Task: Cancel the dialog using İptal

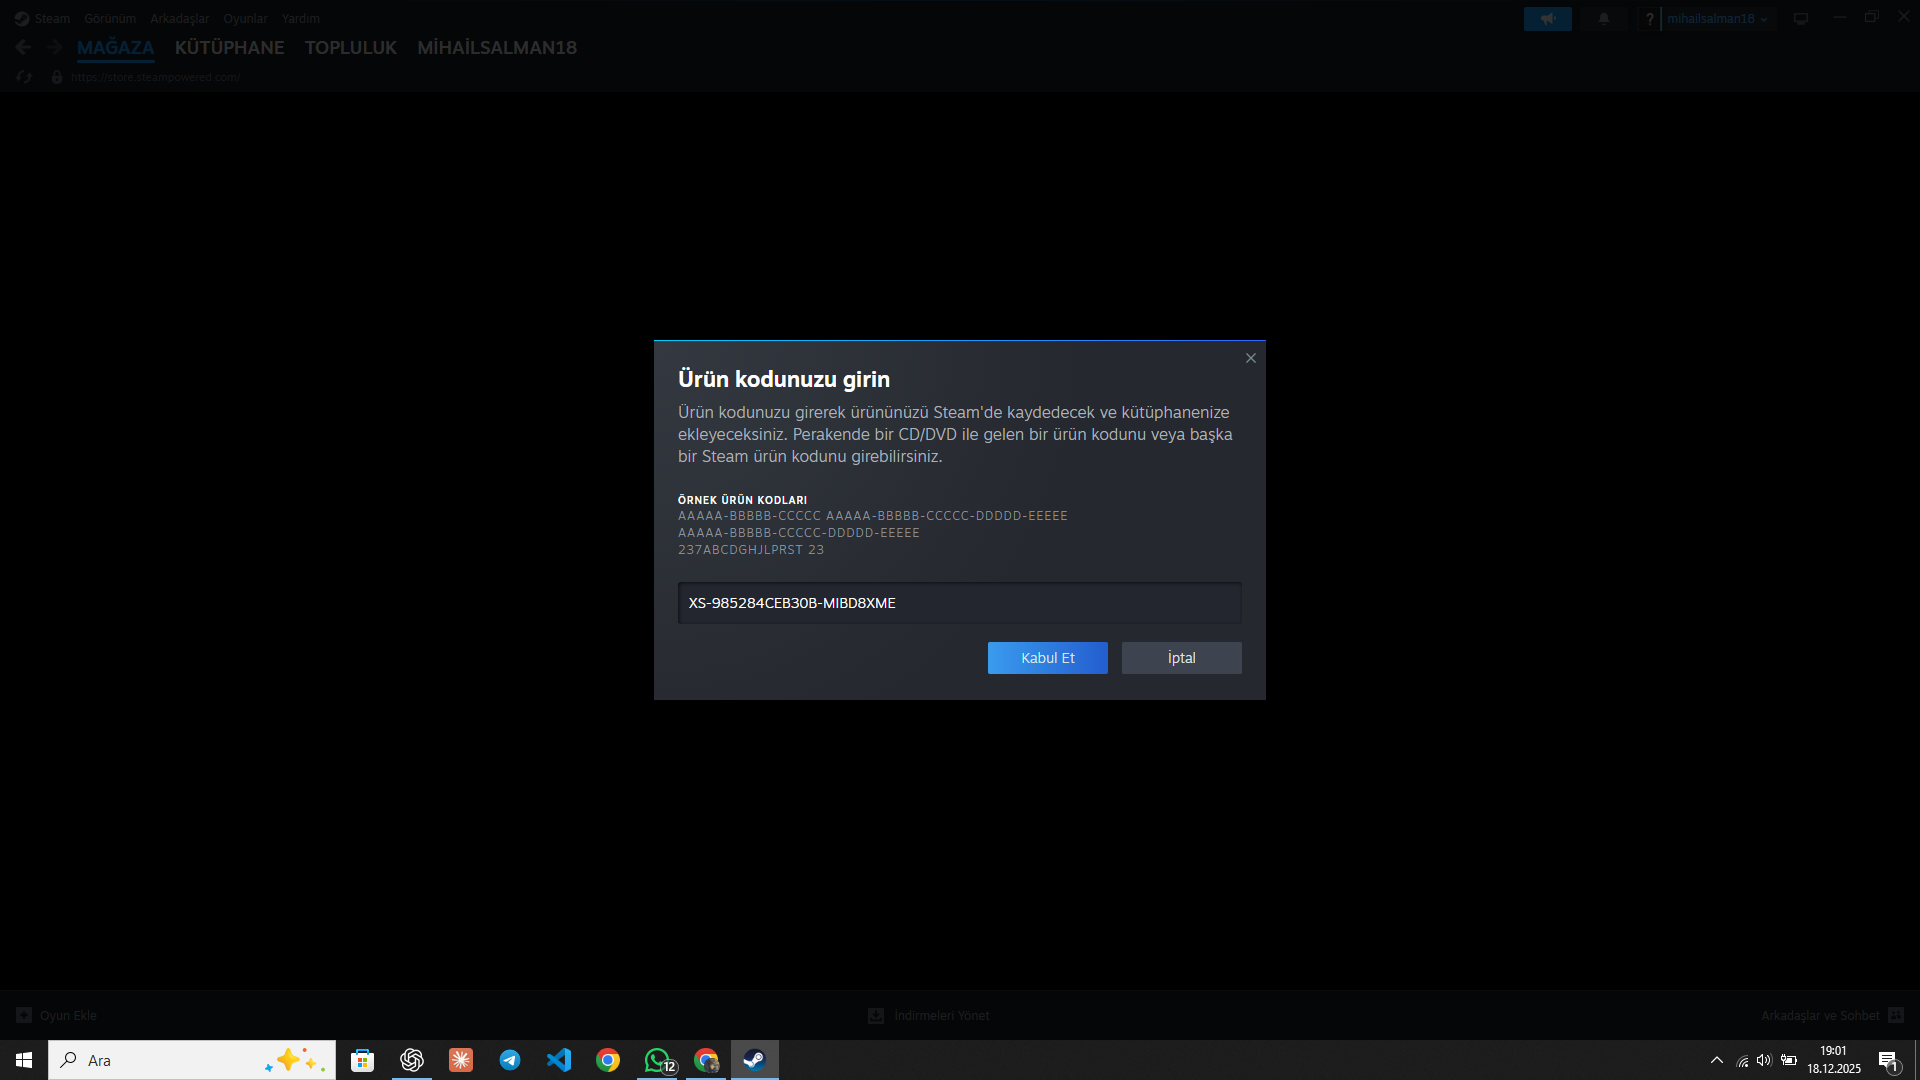Action: [x=1181, y=658]
